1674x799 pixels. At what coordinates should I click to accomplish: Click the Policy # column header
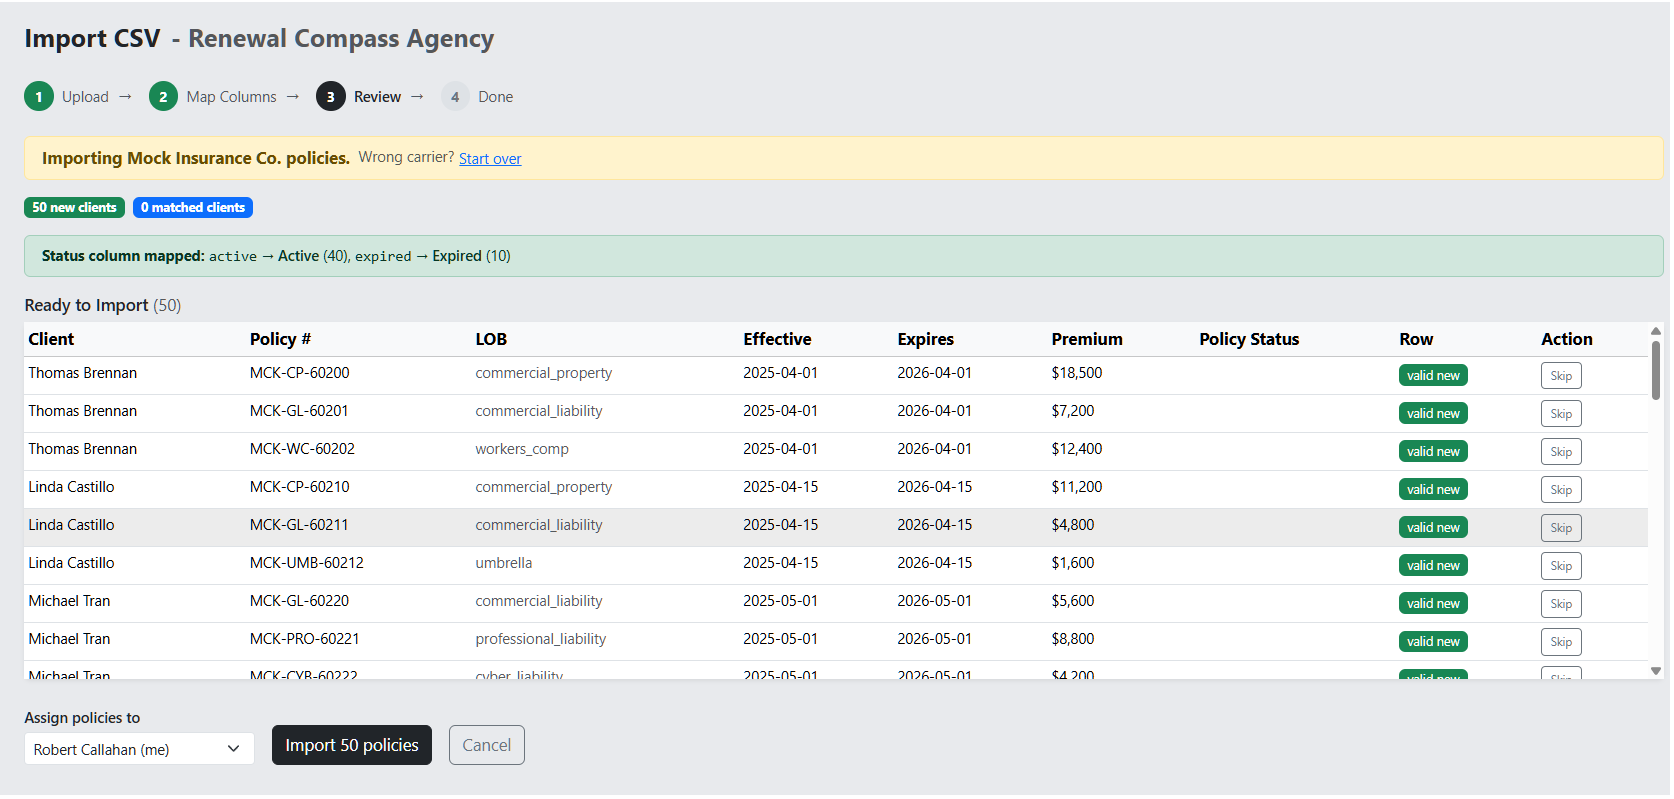point(280,339)
